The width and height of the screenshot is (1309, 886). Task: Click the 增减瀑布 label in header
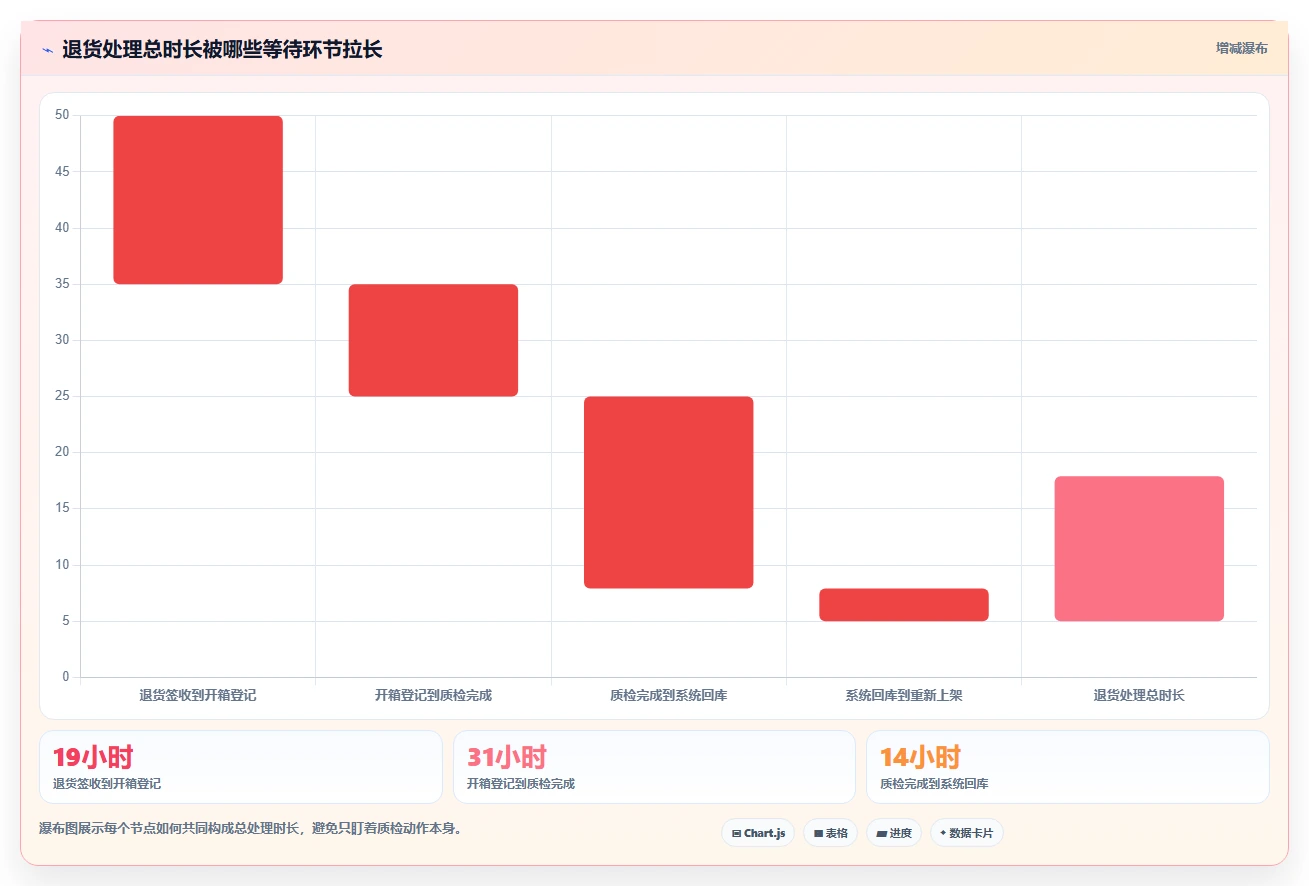1241,48
